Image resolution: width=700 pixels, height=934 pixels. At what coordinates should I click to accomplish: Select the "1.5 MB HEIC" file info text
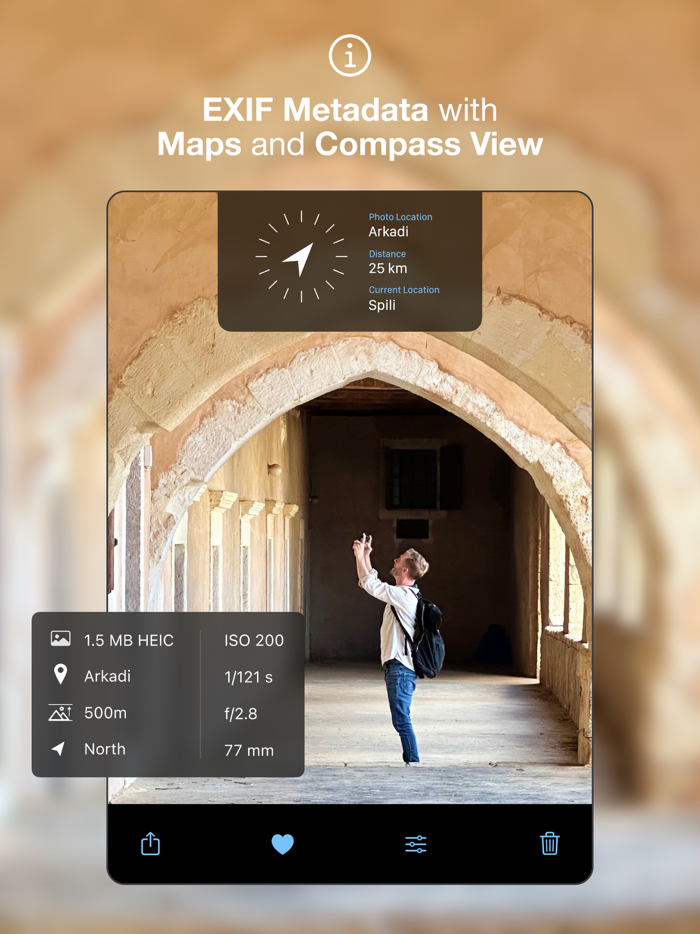pos(129,640)
